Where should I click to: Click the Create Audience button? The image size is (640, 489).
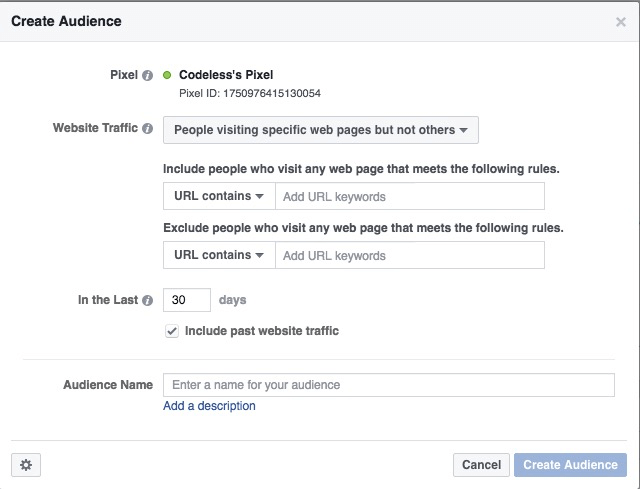coord(570,465)
